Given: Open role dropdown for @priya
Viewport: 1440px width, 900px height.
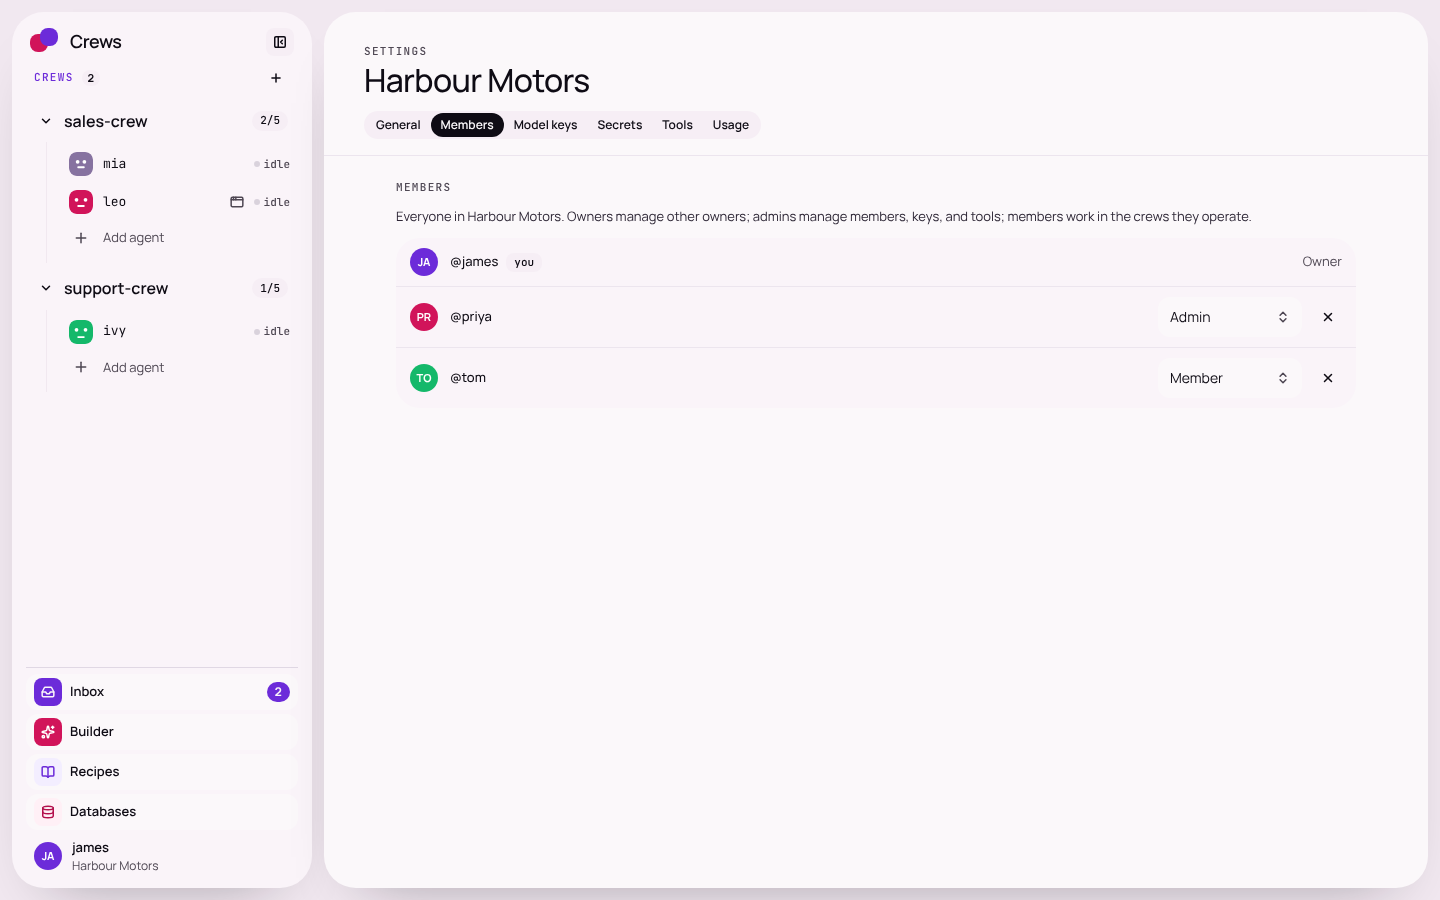Looking at the screenshot, I should [x=1229, y=317].
